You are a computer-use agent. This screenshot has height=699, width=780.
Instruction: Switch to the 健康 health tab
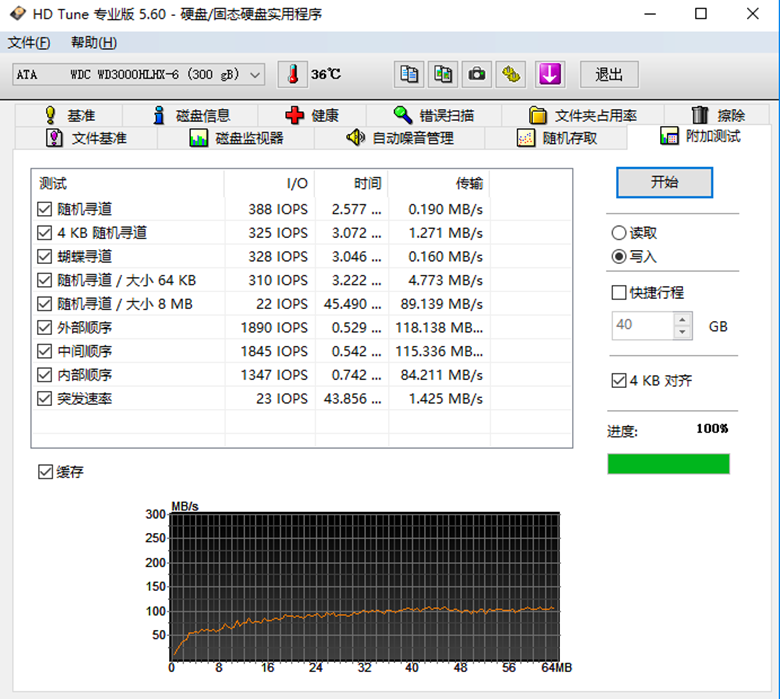(312, 115)
